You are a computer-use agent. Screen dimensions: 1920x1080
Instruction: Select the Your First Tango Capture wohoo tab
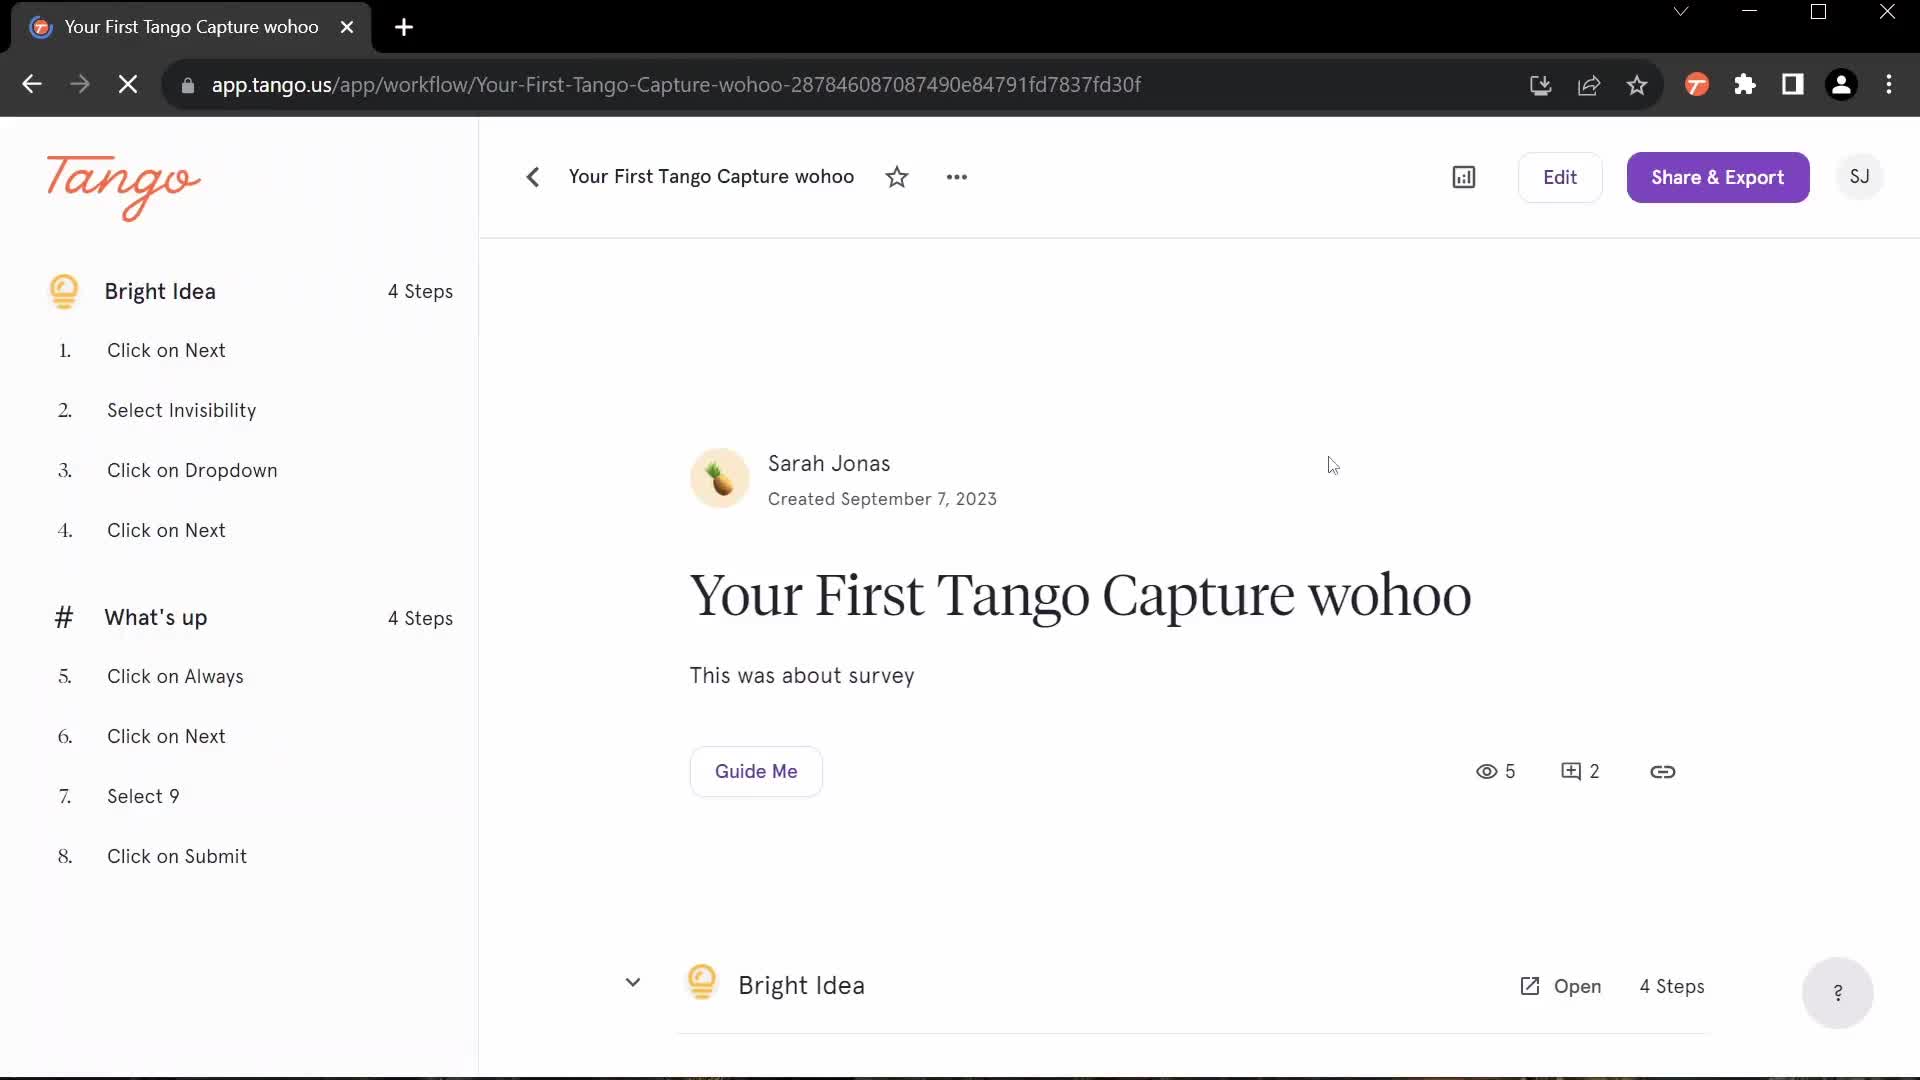pos(191,27)
